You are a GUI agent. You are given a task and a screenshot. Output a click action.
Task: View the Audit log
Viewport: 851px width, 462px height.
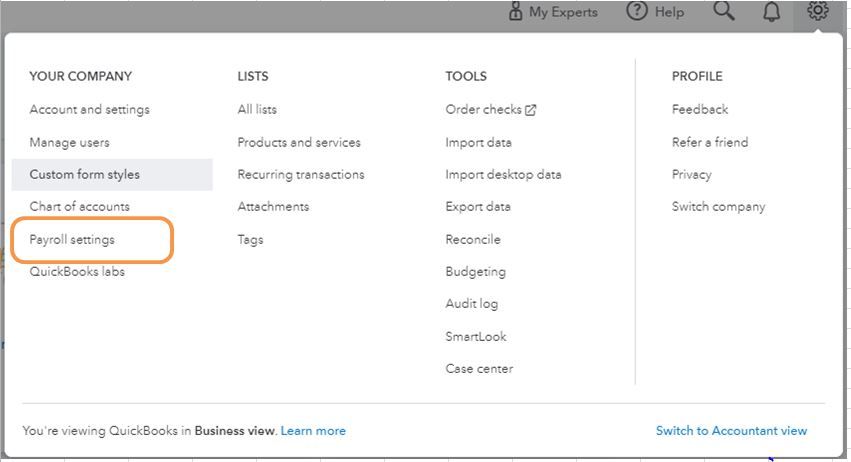[472, 304]
